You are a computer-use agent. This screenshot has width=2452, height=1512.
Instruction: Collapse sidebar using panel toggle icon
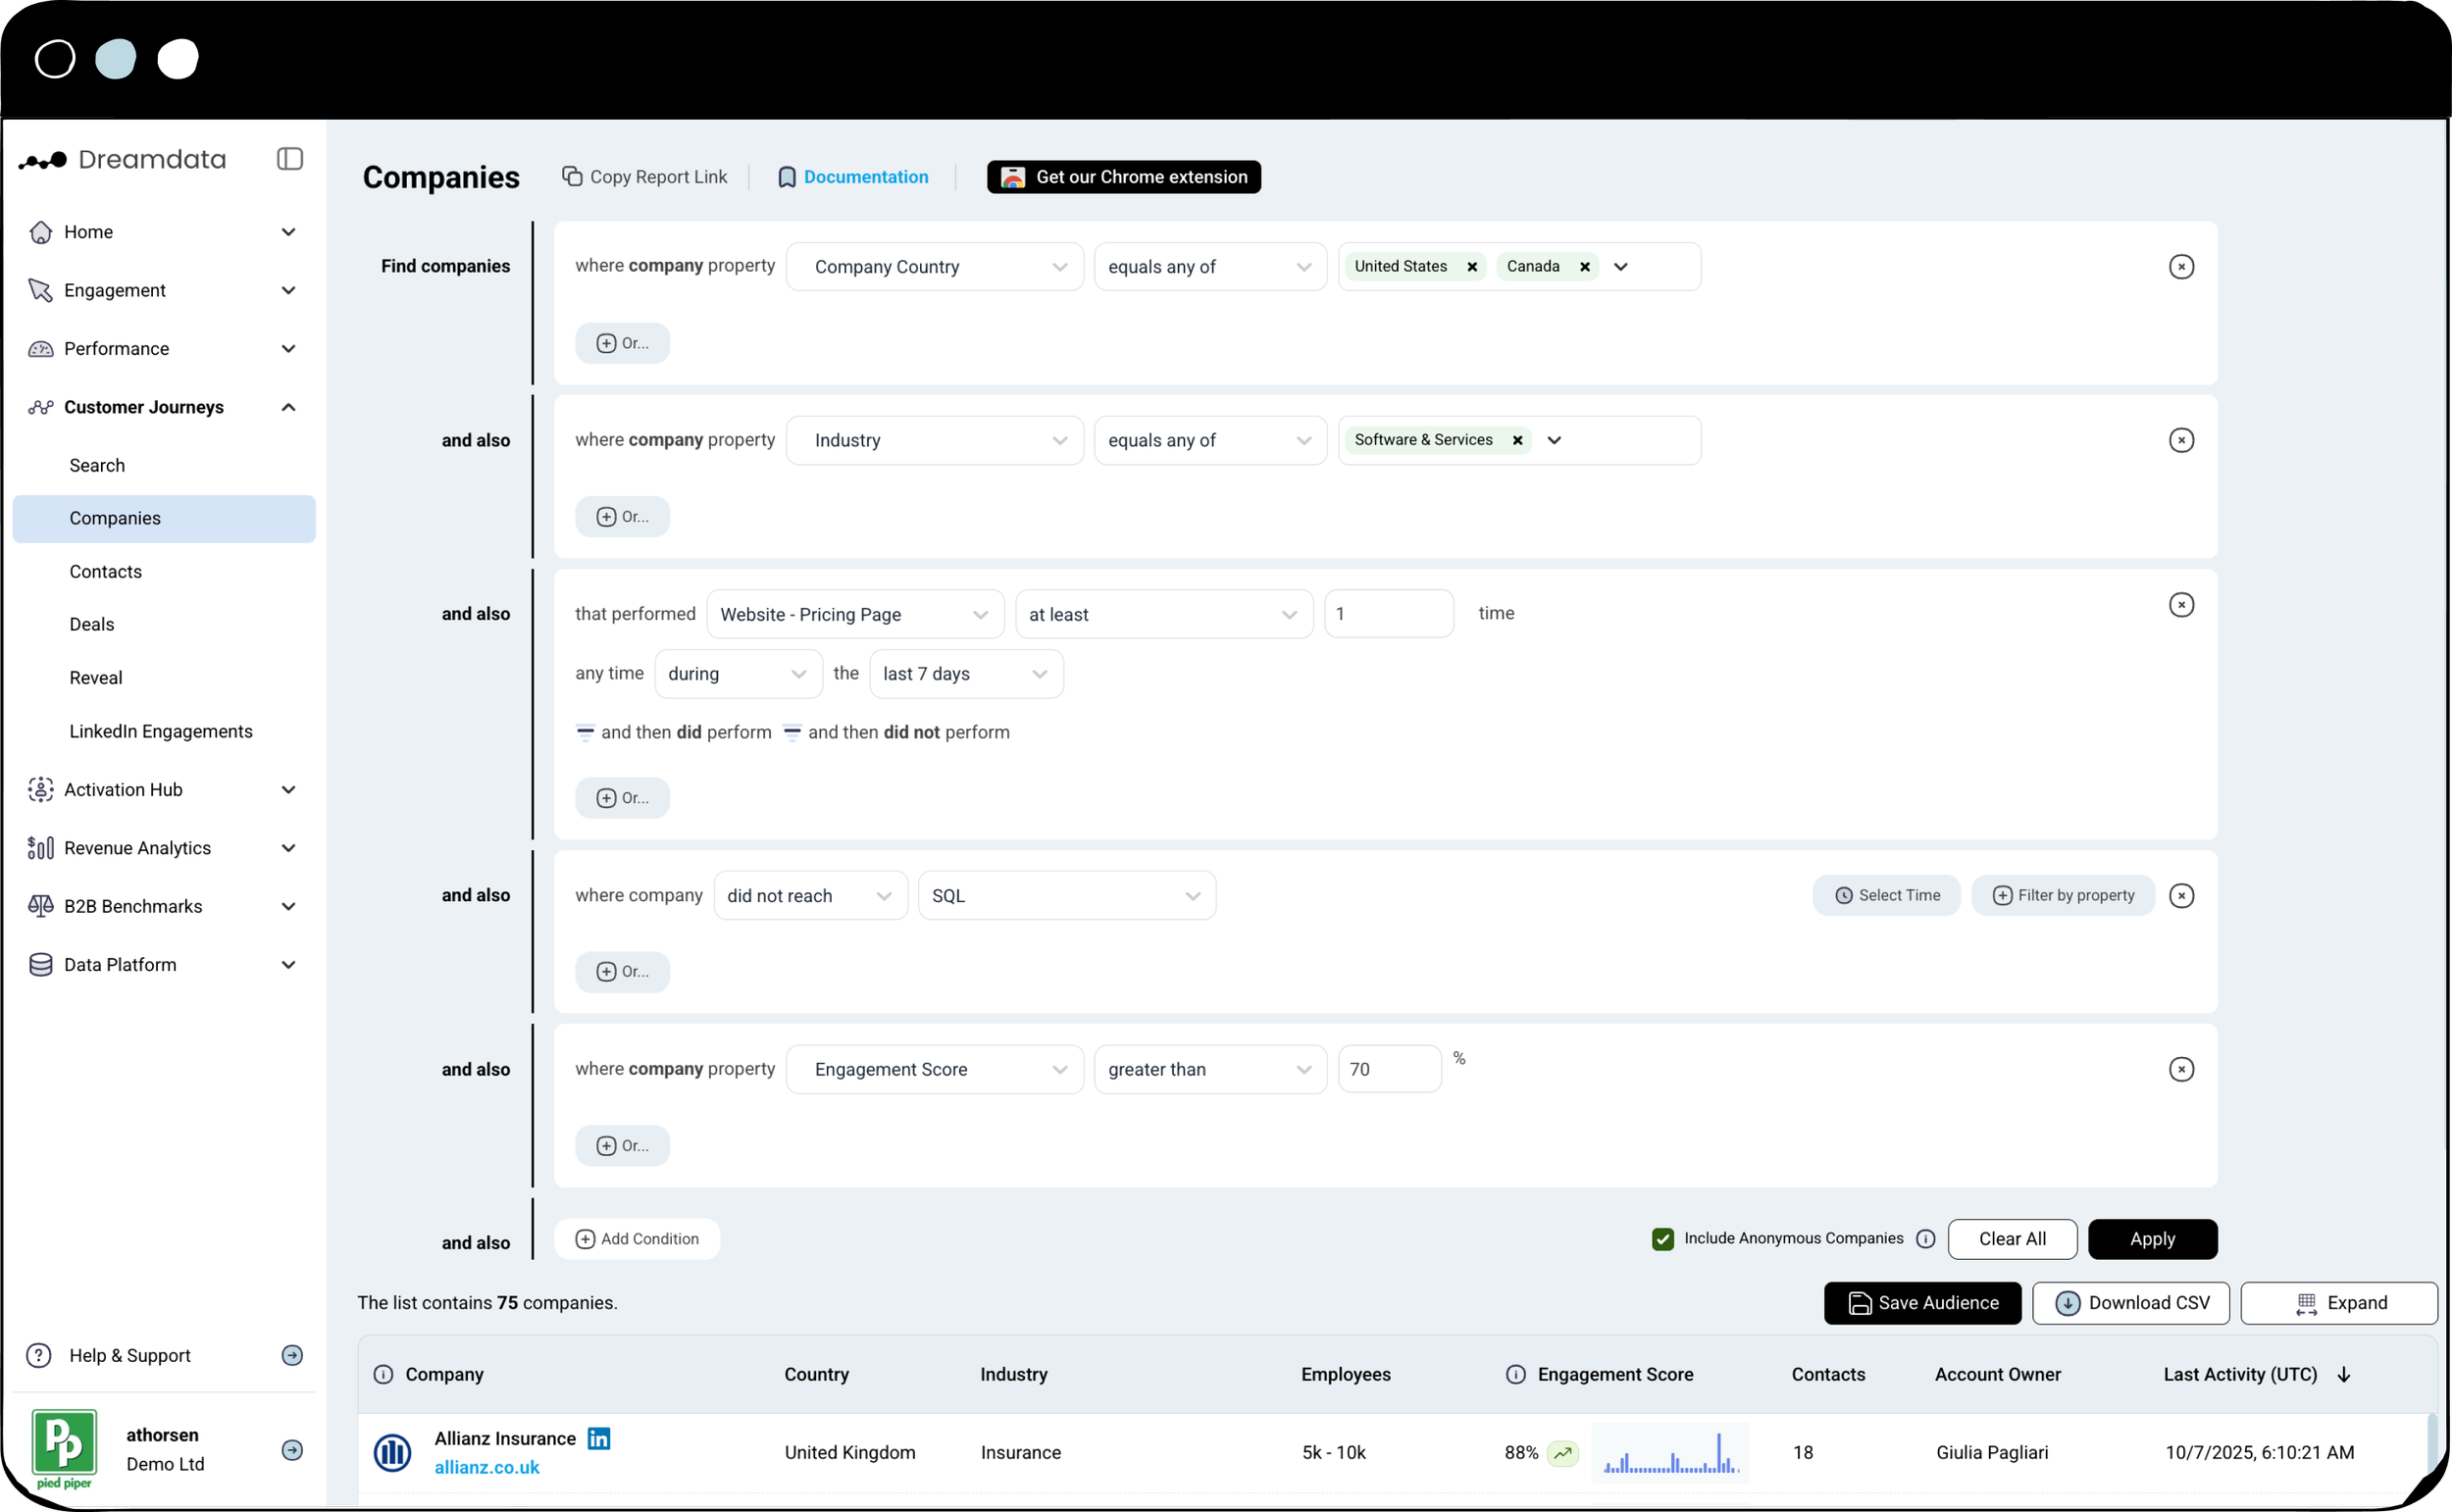click(290, 159)
